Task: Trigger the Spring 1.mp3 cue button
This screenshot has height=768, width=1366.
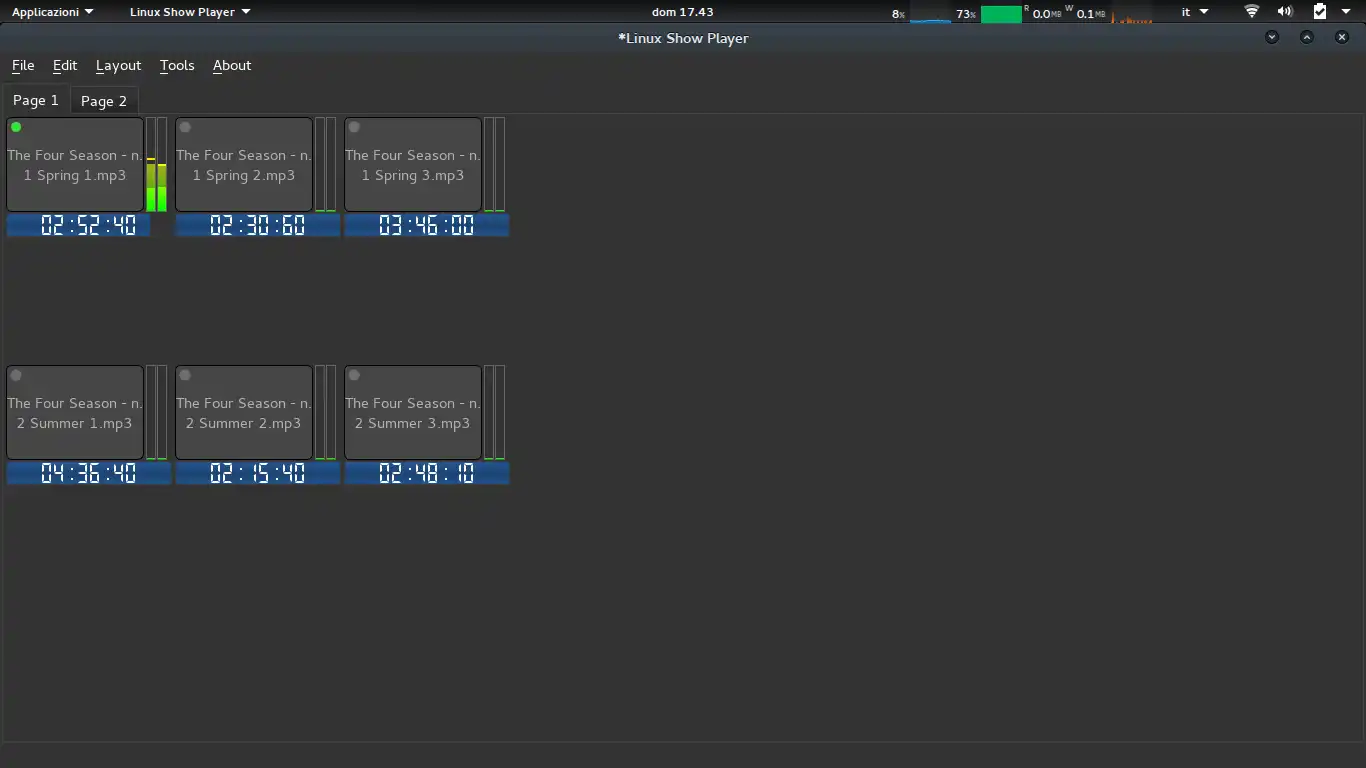Action: point(75,165)
